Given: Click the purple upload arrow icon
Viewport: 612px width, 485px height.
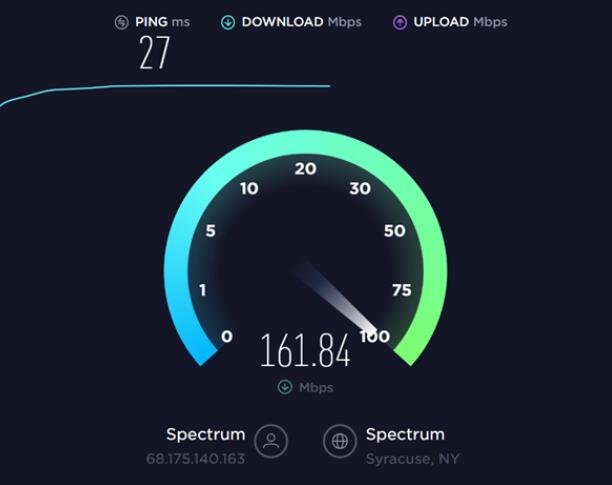Looking at the screenshot, I should click(400, 22).
